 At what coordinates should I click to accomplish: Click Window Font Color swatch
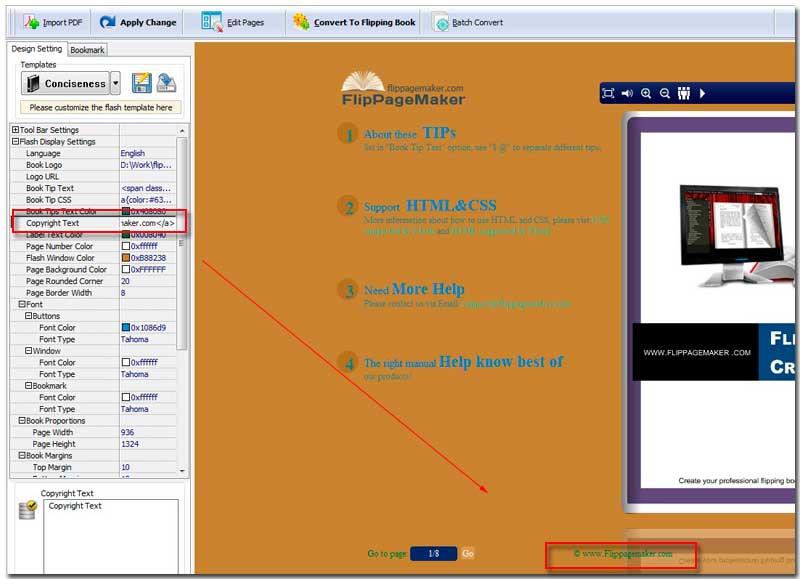click(x=126, y=362)
